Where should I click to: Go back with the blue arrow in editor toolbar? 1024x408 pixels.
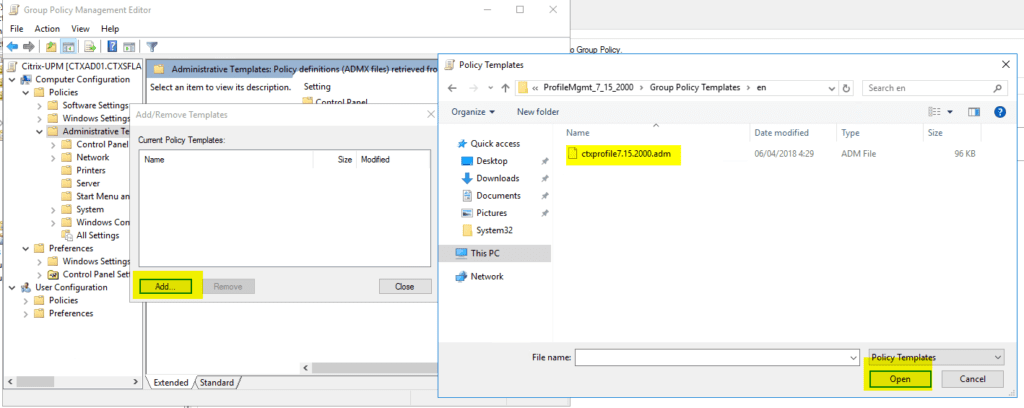12,46
